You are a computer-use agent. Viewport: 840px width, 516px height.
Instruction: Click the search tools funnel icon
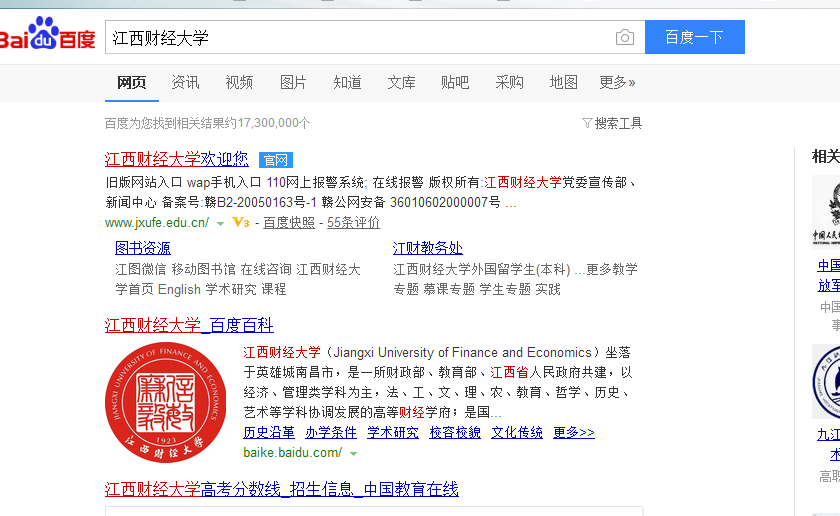click(587, 123)
